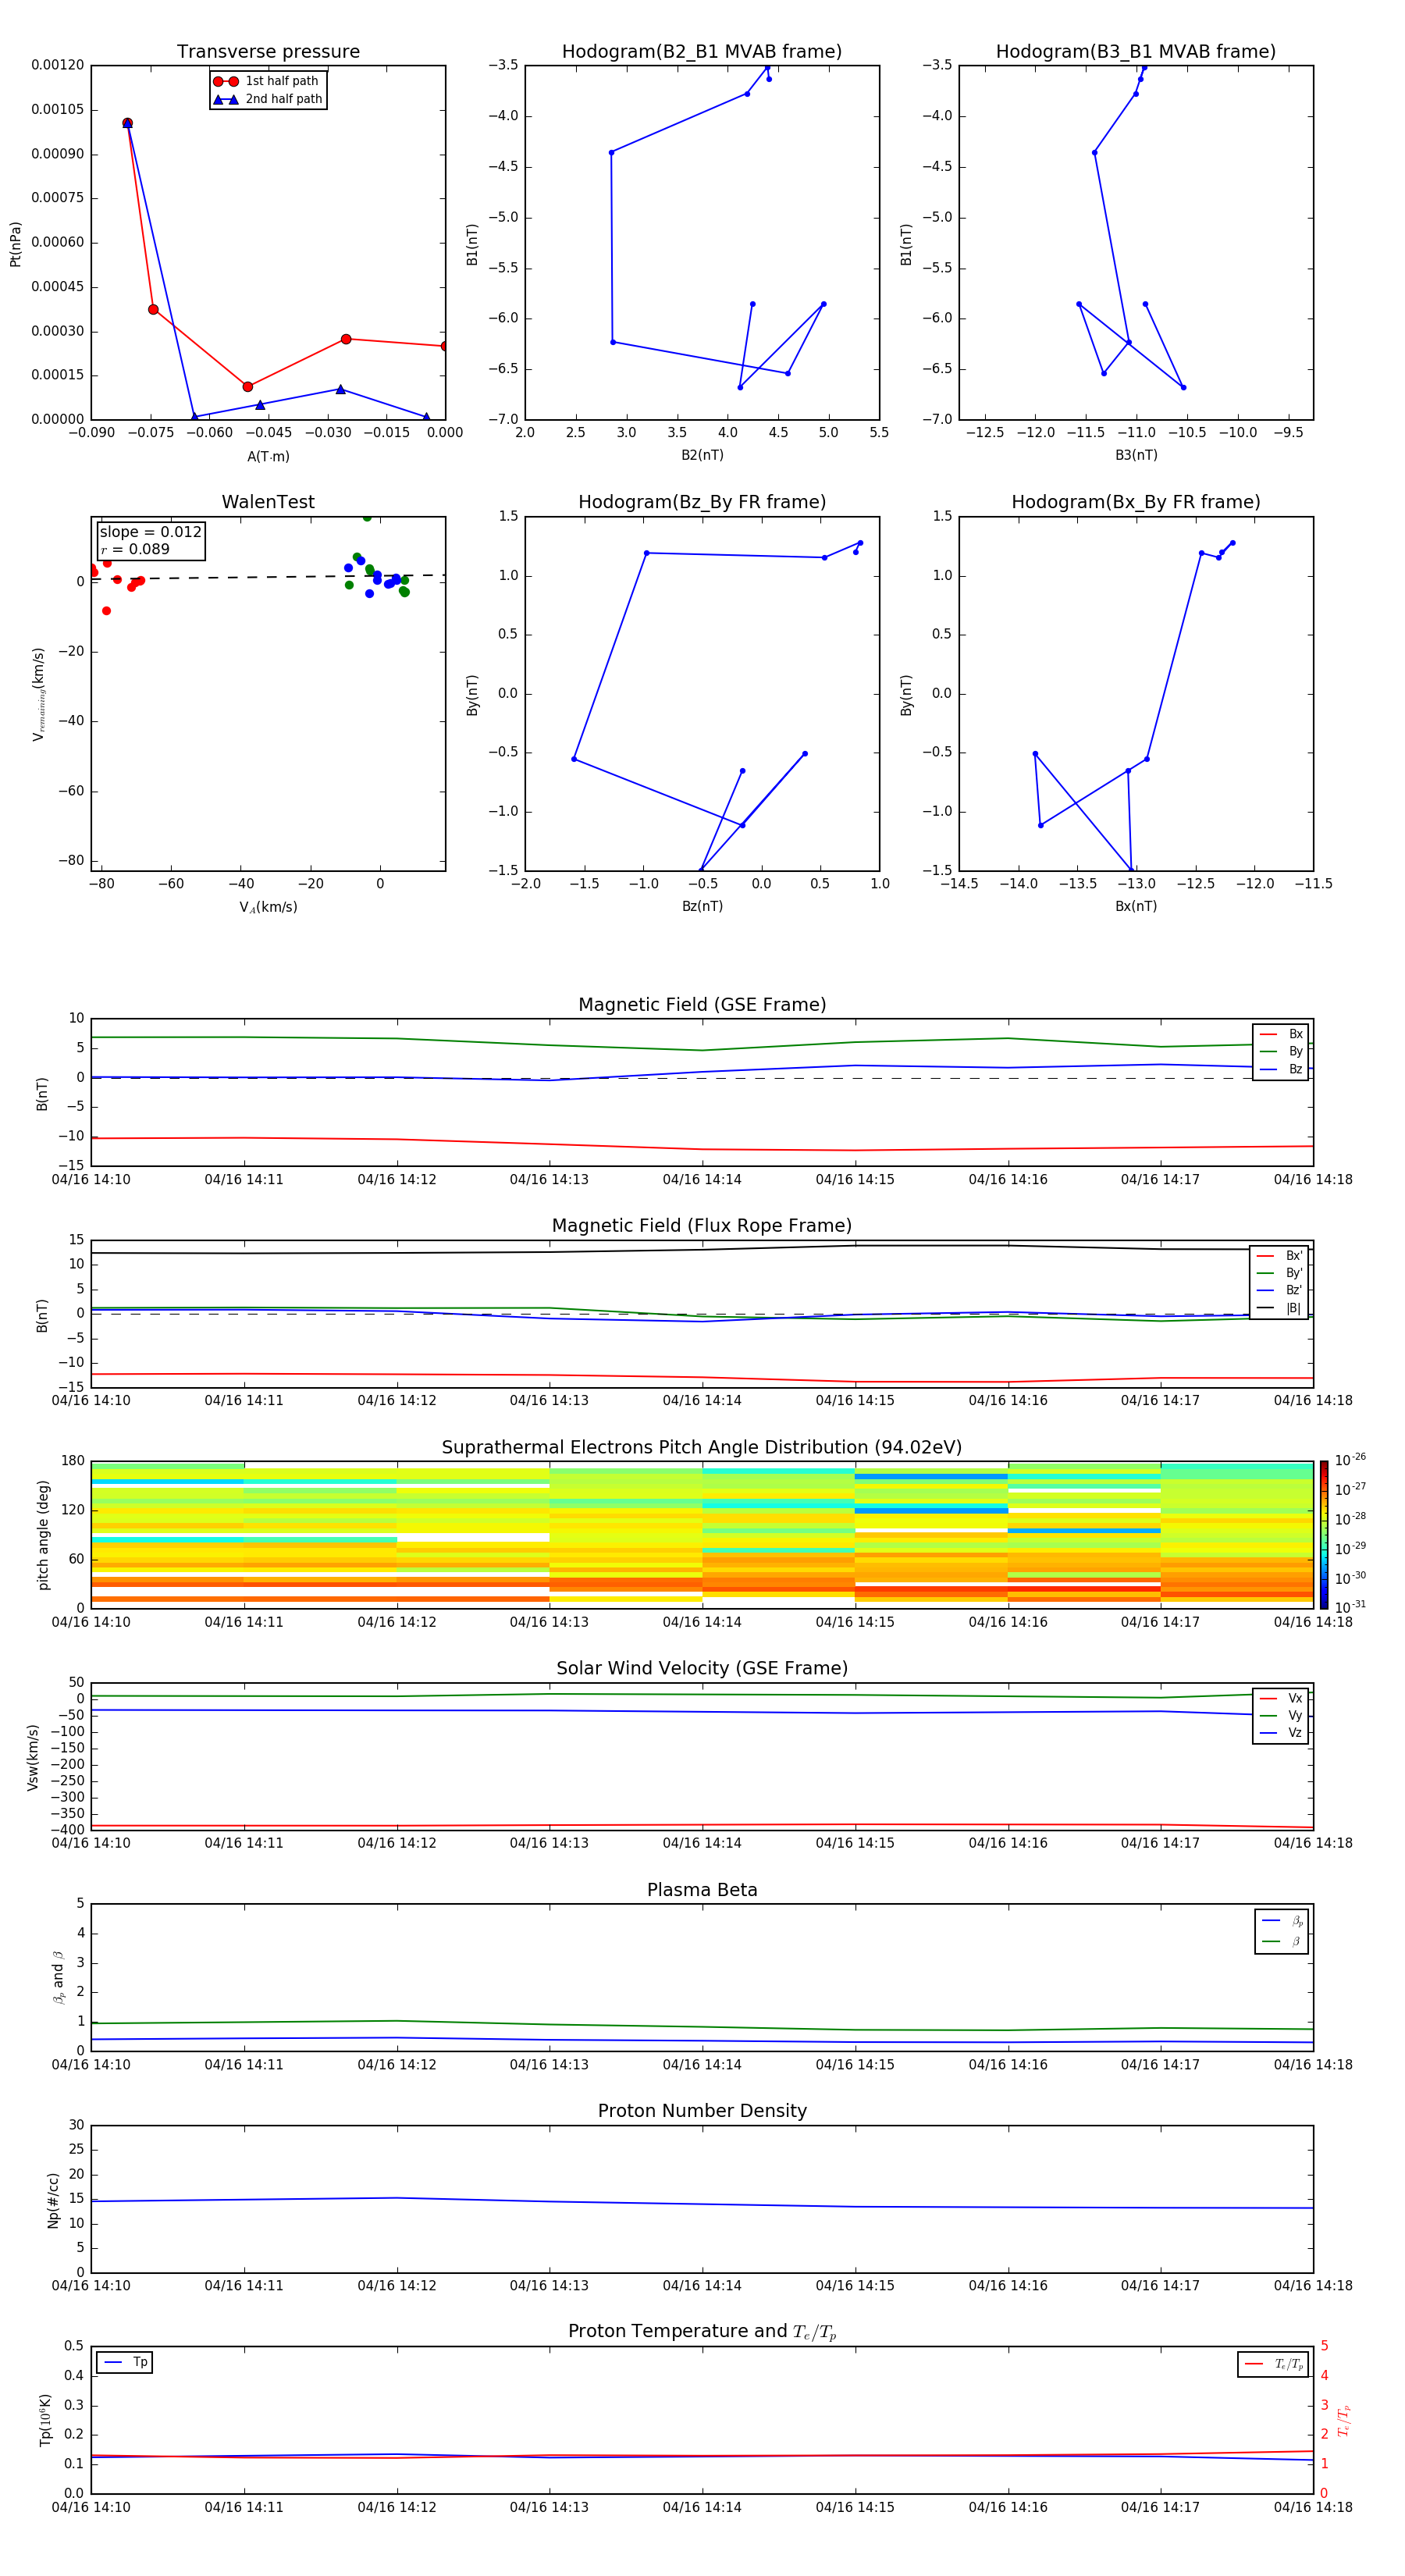Screen dimensions: 1405x2576
Task: Click the 'Hodogram(B2_B1 MVAB frame)' title
Action: (x=701, y=51)
